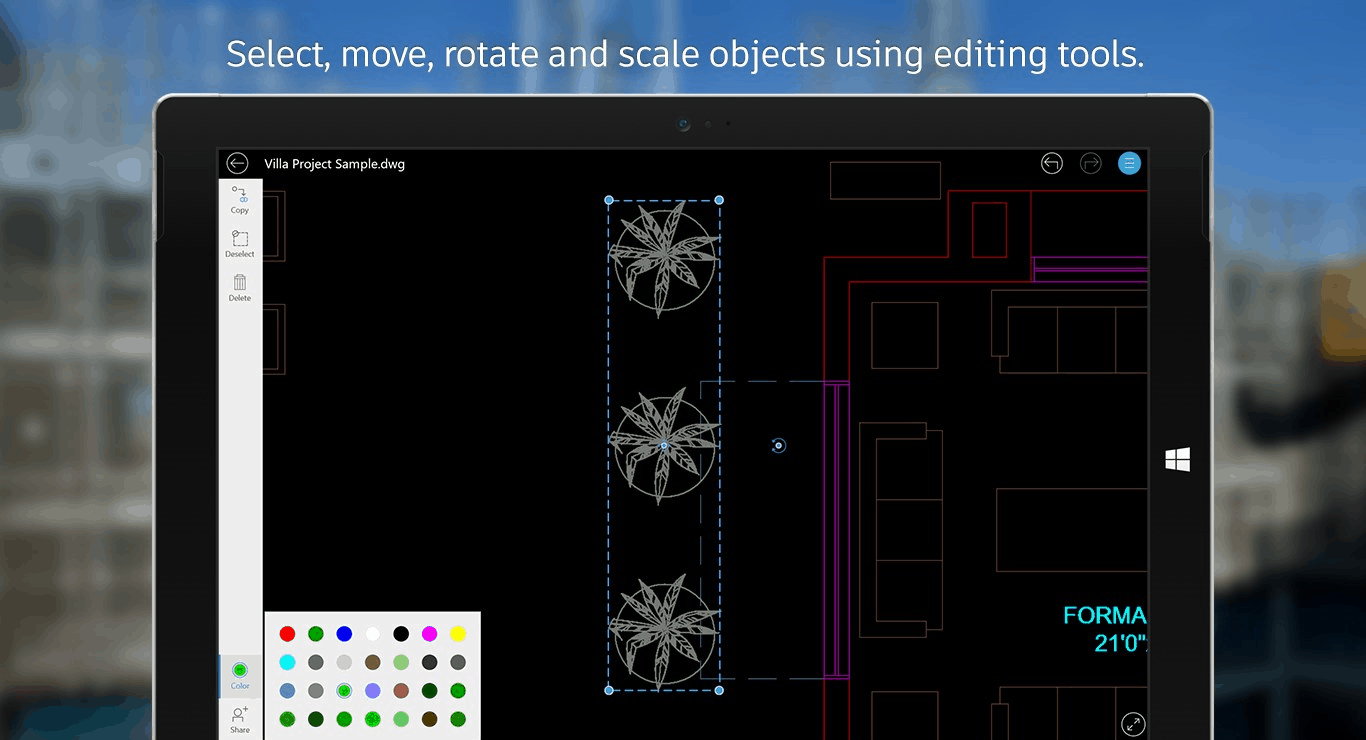The height and width of the screenshot is (740, 1366).
Task: Open the Share option in the sidebar
Action: coord(240,719)
